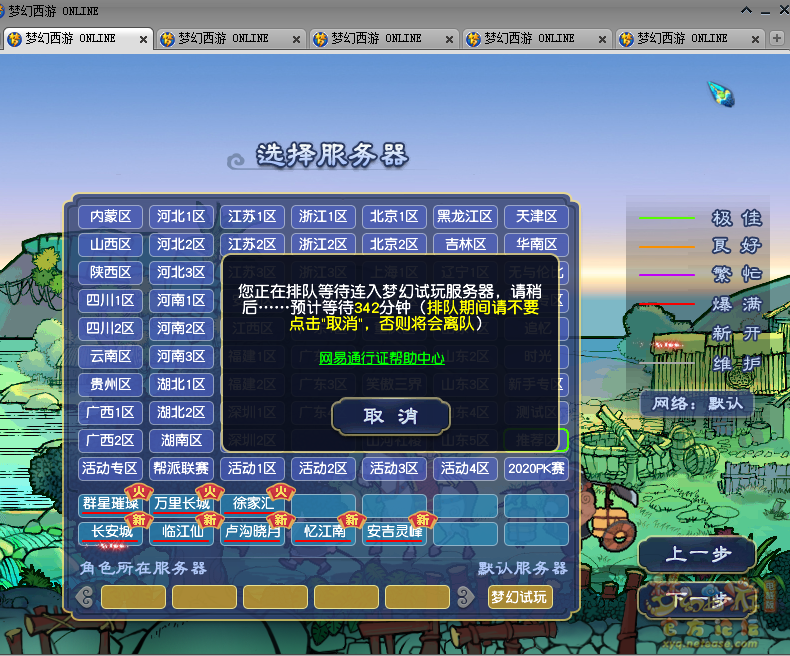Go back with the 上一步 button
The height and width of the screenshot is (656, 790).
[700, 555]
